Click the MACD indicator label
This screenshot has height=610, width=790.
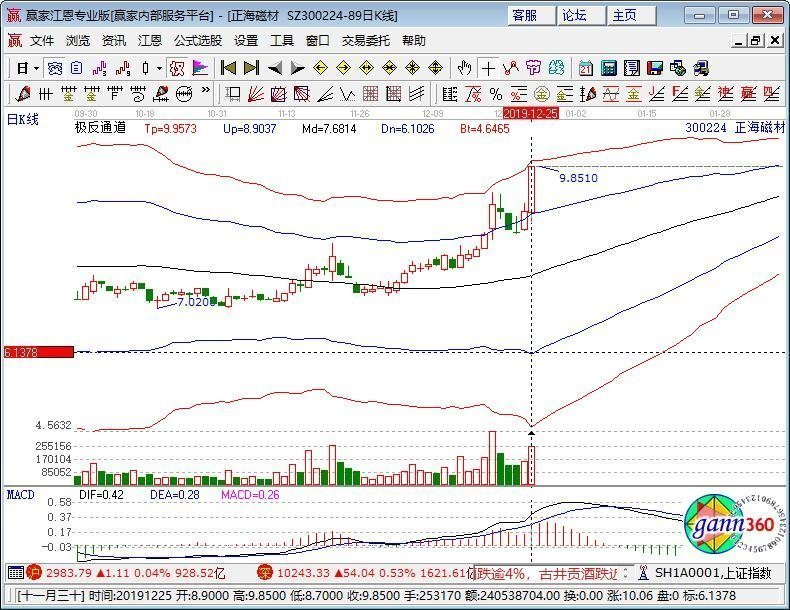[x=20, y=495]
